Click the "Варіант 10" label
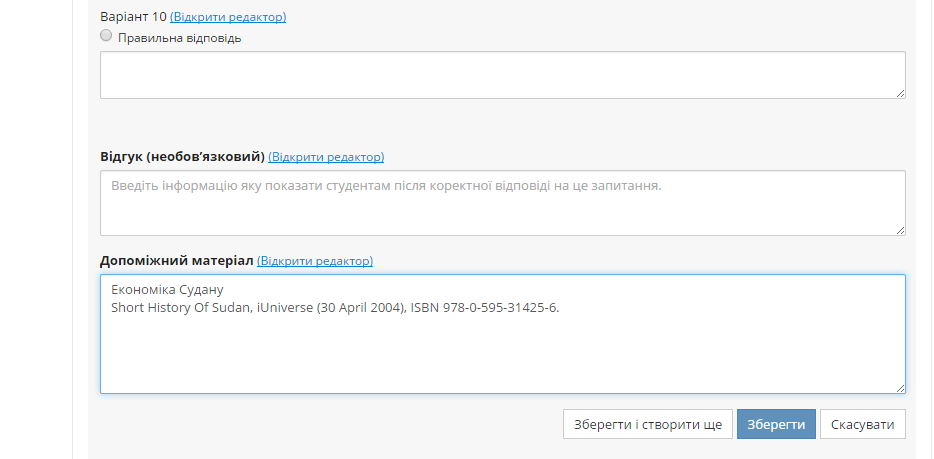The height and width of the screenshot is (459, 934). click(x=133, y=17)
